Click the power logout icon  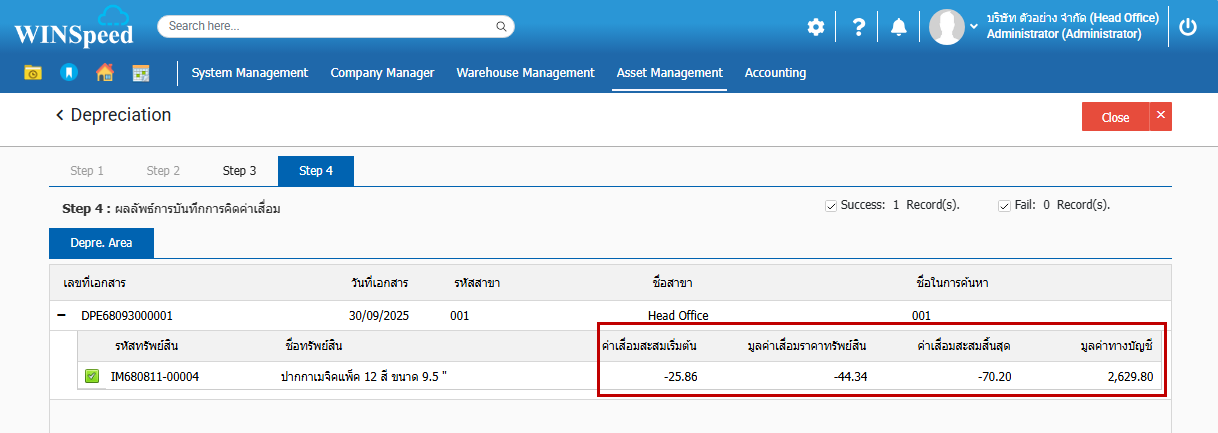point(1188,27)
